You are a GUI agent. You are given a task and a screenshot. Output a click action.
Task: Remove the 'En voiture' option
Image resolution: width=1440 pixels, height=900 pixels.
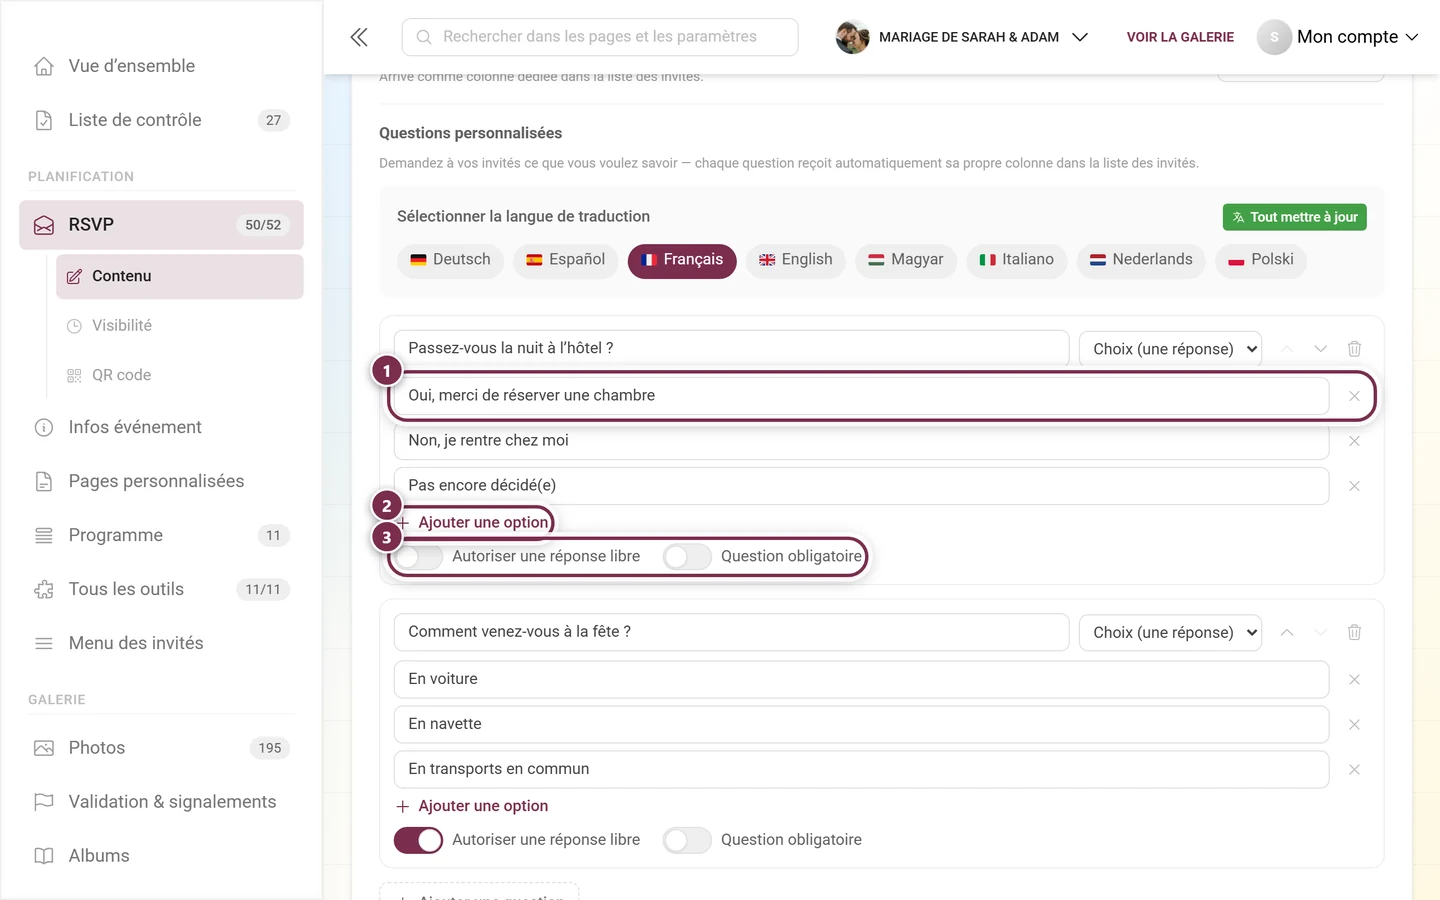coord(1354,680)
